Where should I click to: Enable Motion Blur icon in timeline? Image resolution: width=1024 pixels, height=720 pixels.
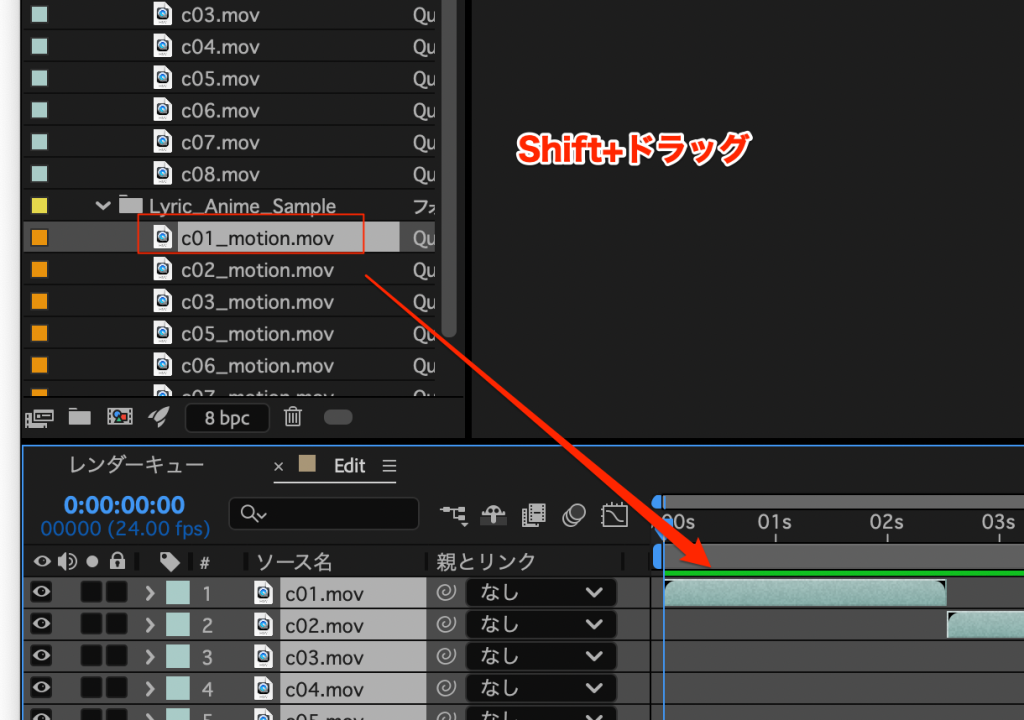[573, 515]
